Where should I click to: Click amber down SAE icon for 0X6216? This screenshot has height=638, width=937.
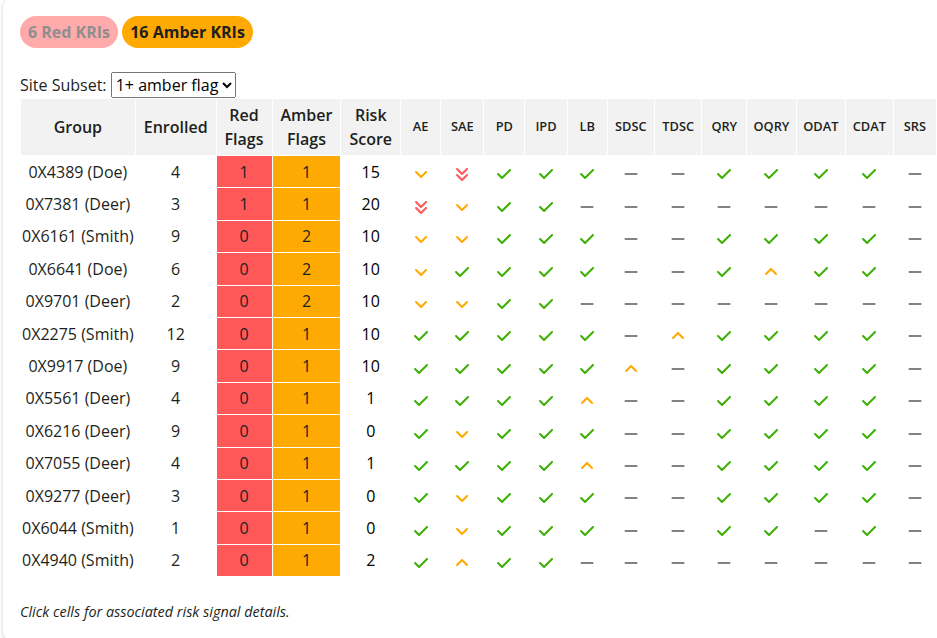pos(461,433)
